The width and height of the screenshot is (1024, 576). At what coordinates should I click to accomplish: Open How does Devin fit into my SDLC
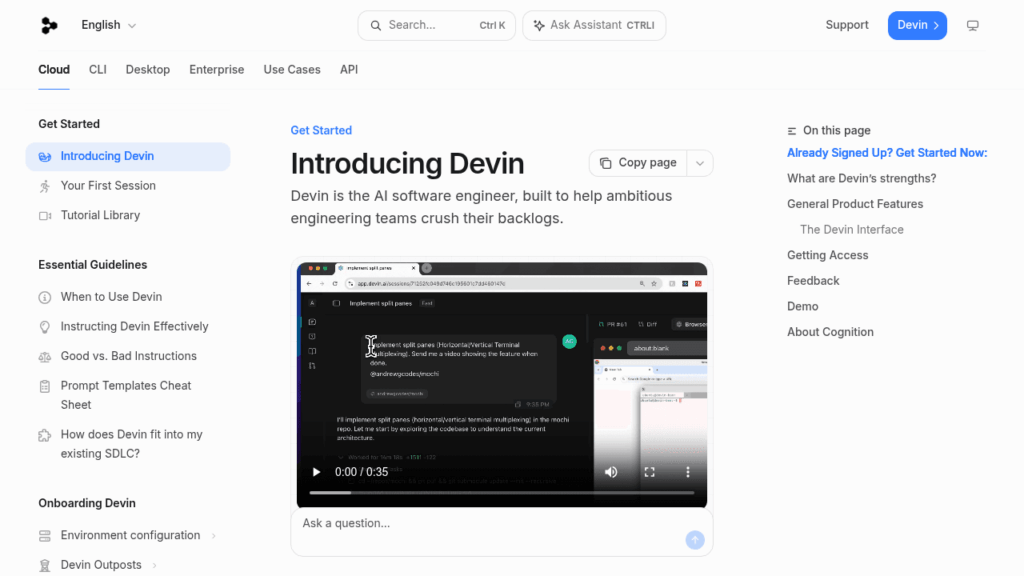(x=131, y=444)
